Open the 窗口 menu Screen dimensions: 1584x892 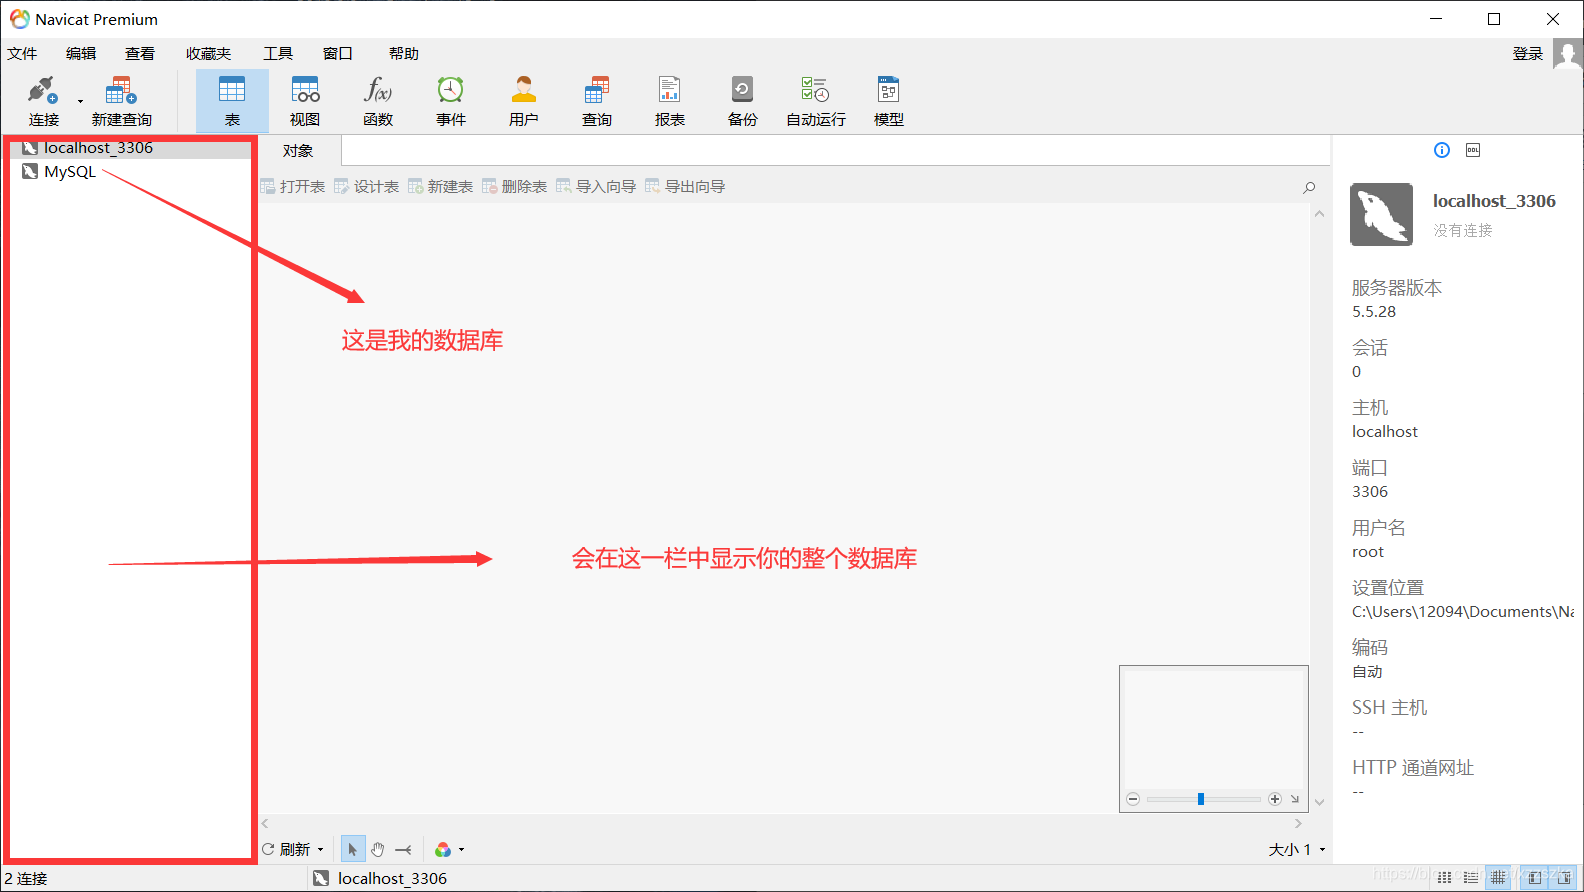point(338,54)
